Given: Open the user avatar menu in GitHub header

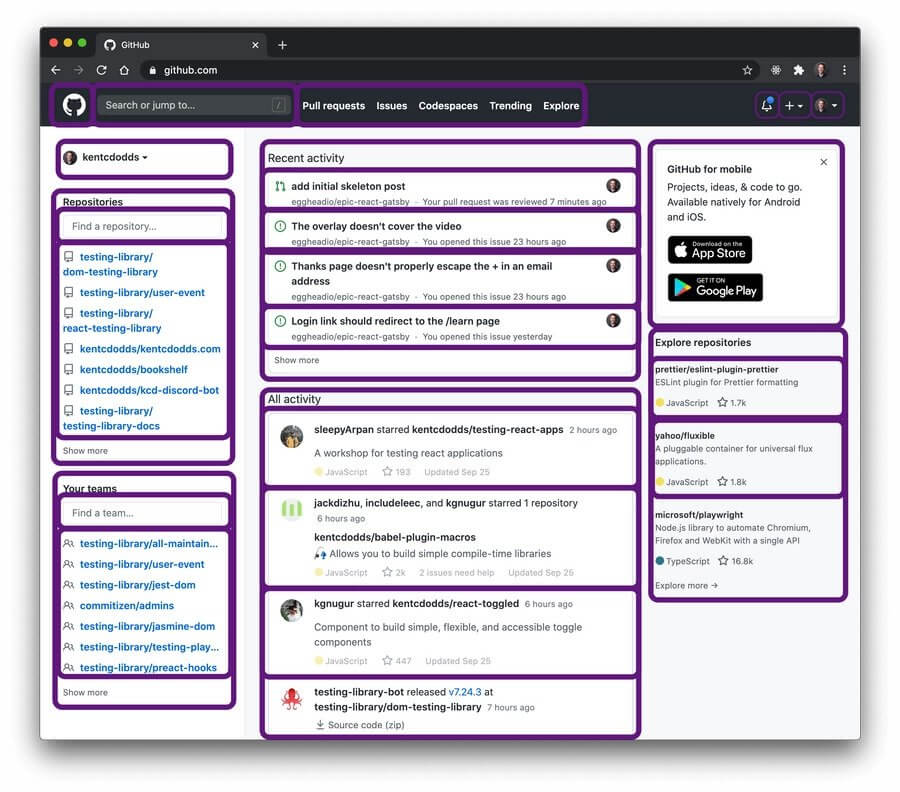Looking at the screenshot, I should click(x=827, y=106).
